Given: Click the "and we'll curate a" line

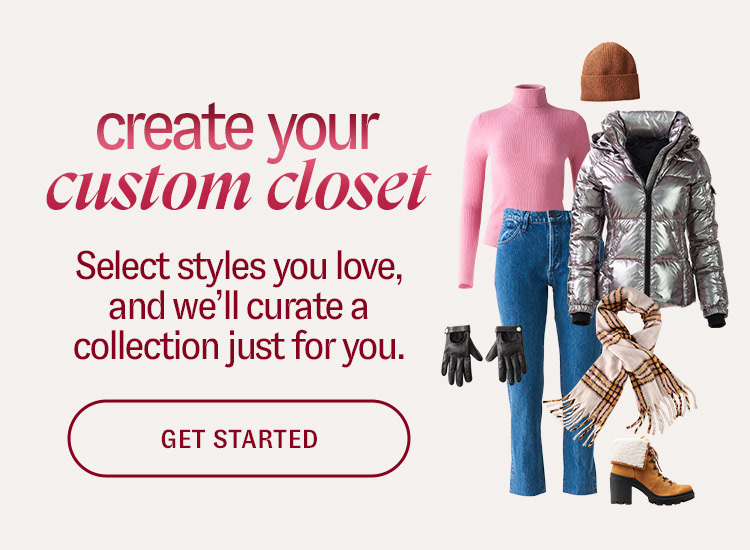Looking at the screenshot, I should (x=238, y=307).
